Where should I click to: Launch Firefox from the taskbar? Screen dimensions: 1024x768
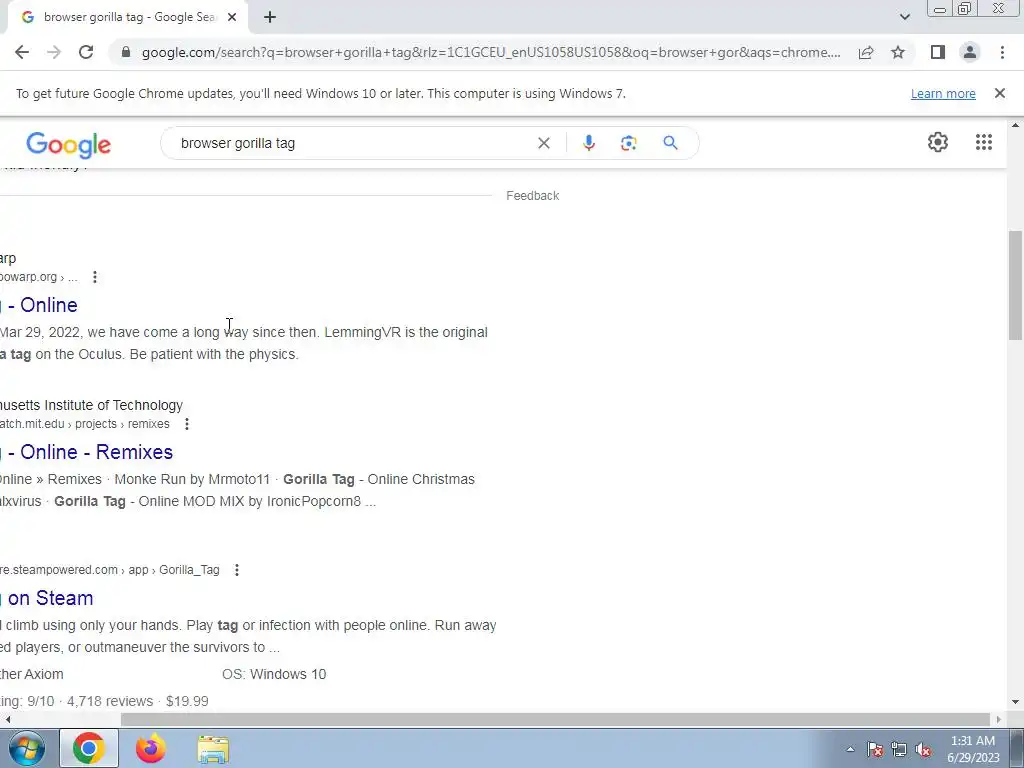pos(151,748)
